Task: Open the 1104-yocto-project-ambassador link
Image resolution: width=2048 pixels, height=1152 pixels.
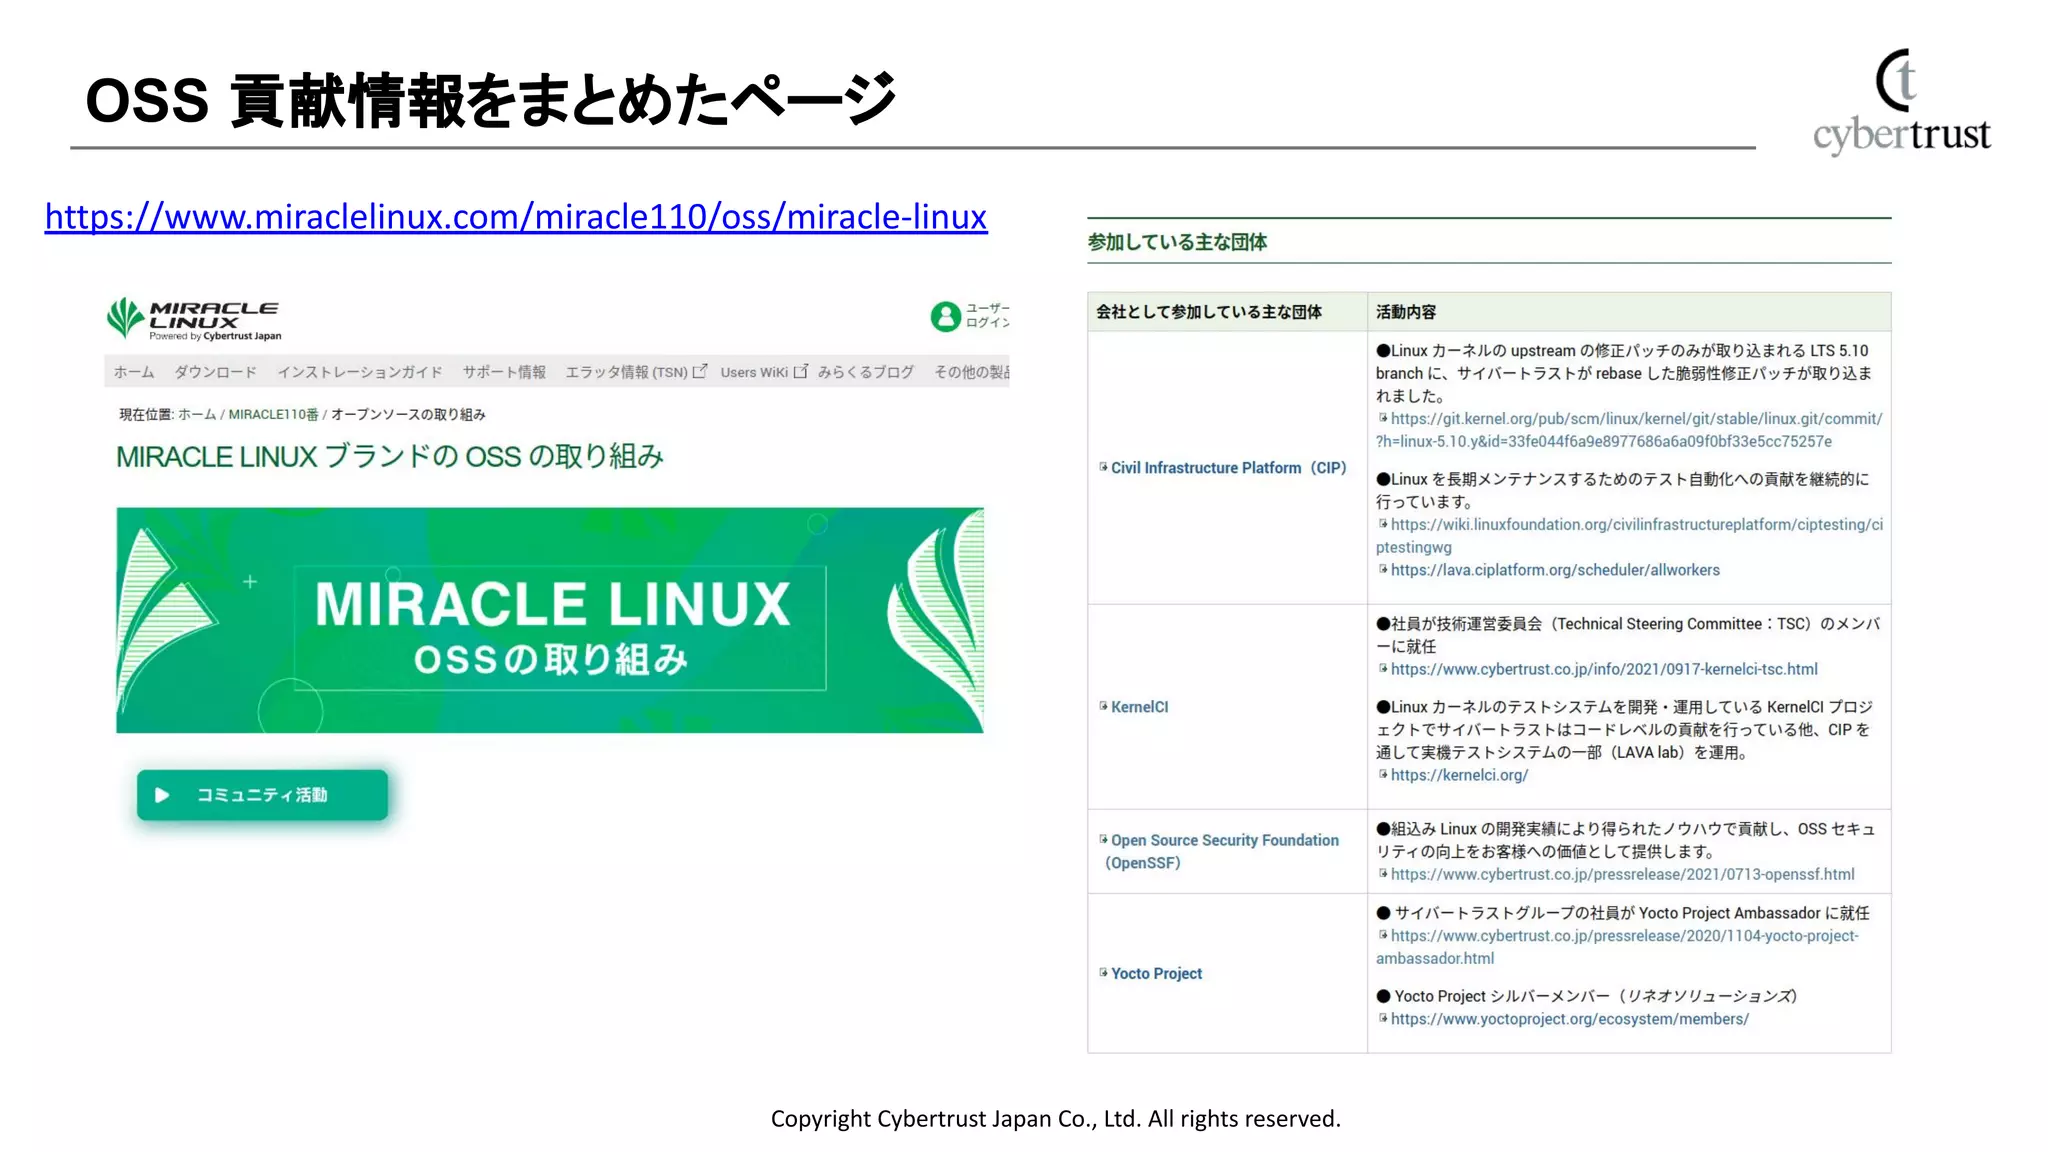Action: (1617, 947)
